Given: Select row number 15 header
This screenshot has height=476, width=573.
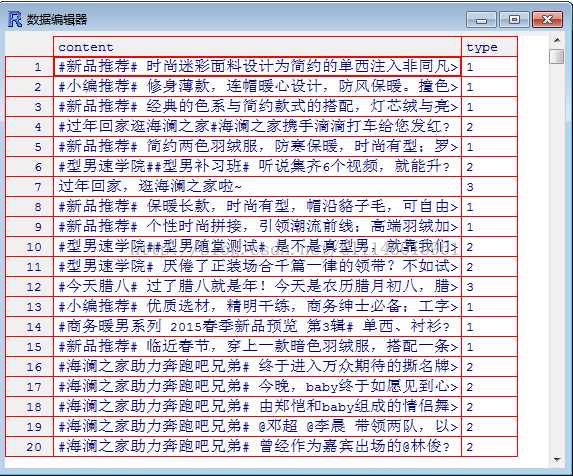Looking at the screenshot, I should pyautogui.click(x=30, y=347).
